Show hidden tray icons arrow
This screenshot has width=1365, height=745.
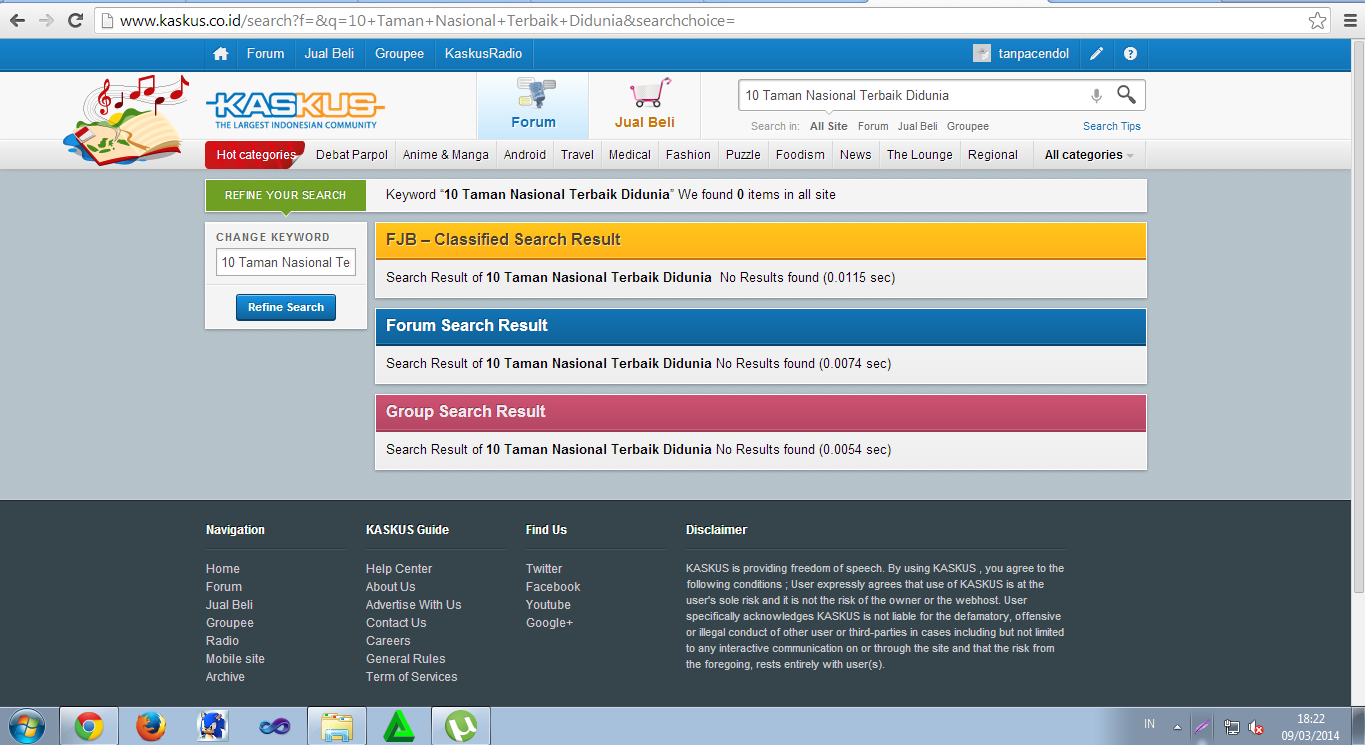click(x=1177, y=727)
